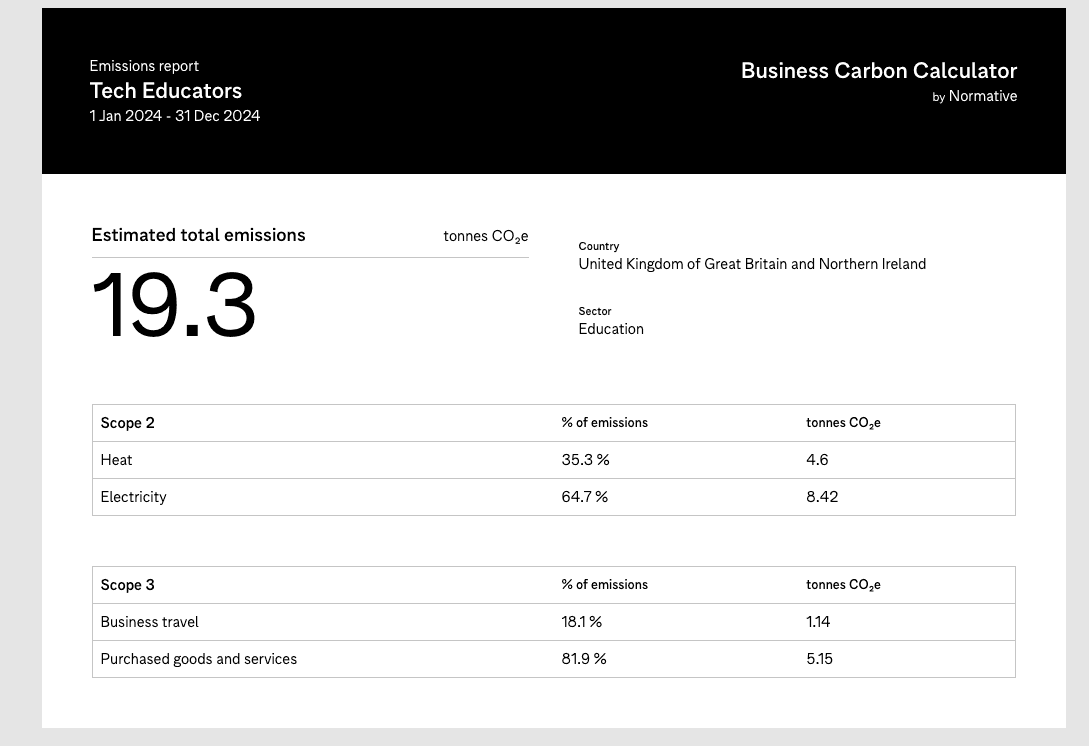Click the '64.7 %' Electricity percentage

tap(585, 497)
